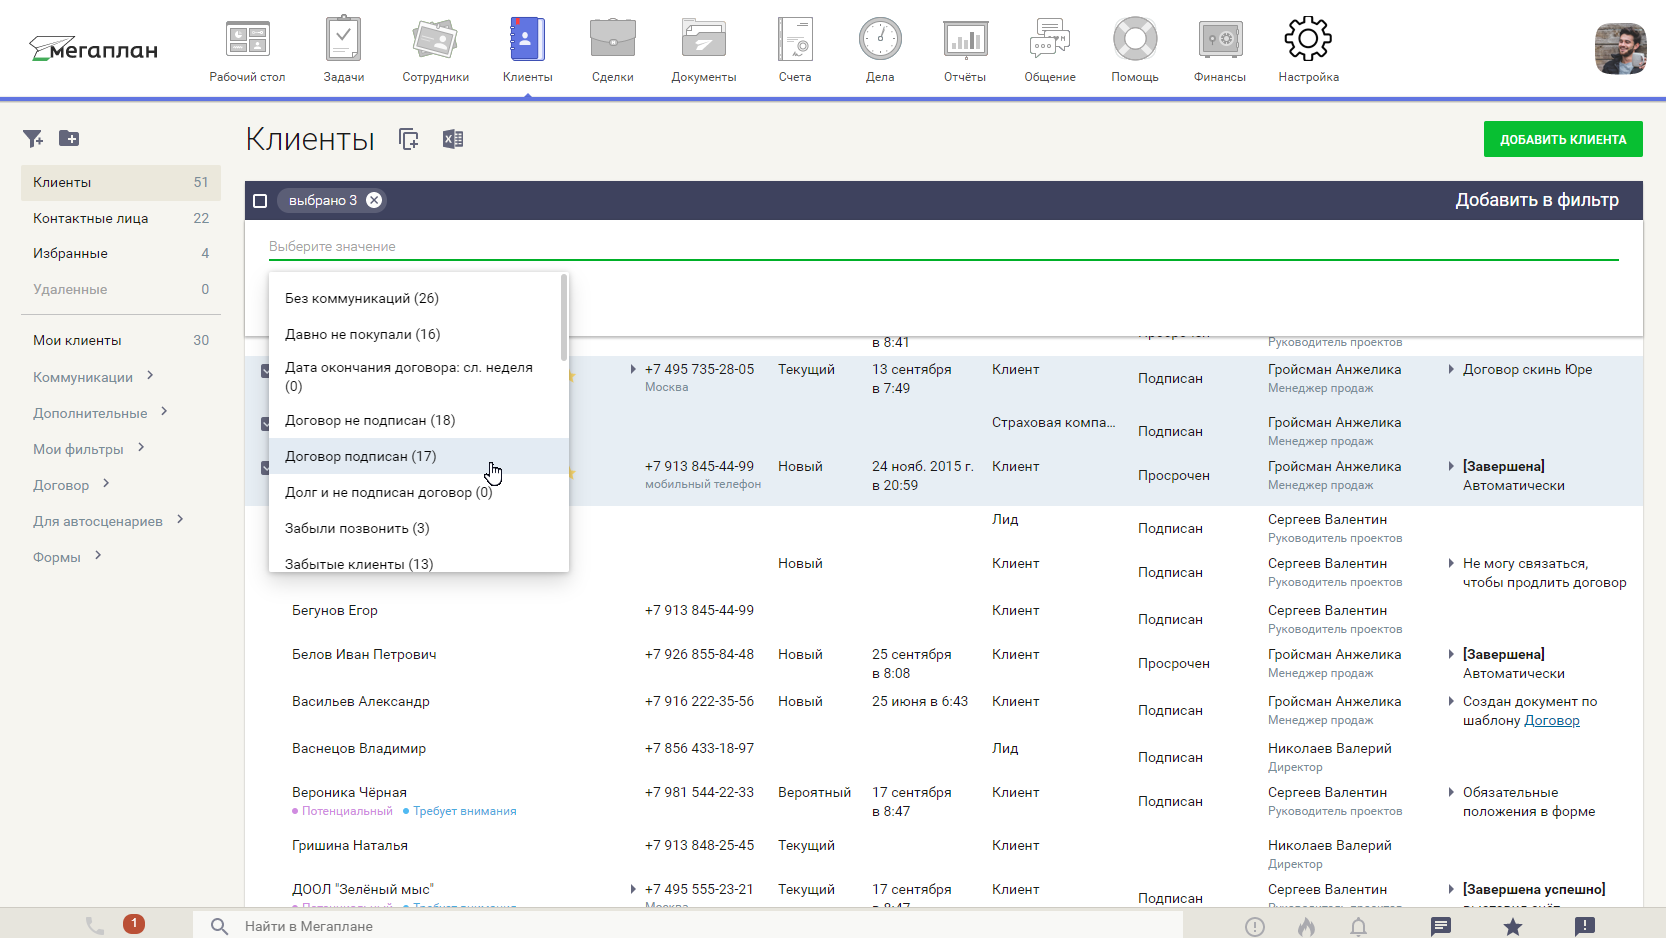1666x938 pixels.
Task: Click the flame icon in bottom bar
Action: [1307, 927]
